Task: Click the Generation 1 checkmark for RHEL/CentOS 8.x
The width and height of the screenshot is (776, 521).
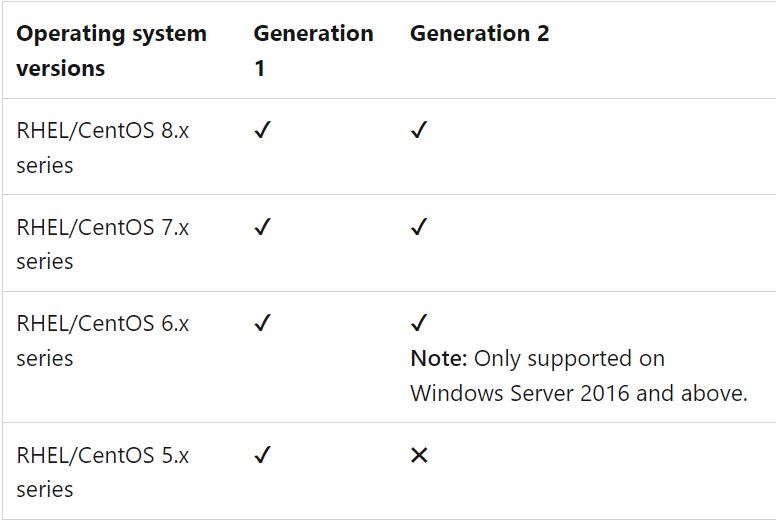Action: click(x=262, y=130)
